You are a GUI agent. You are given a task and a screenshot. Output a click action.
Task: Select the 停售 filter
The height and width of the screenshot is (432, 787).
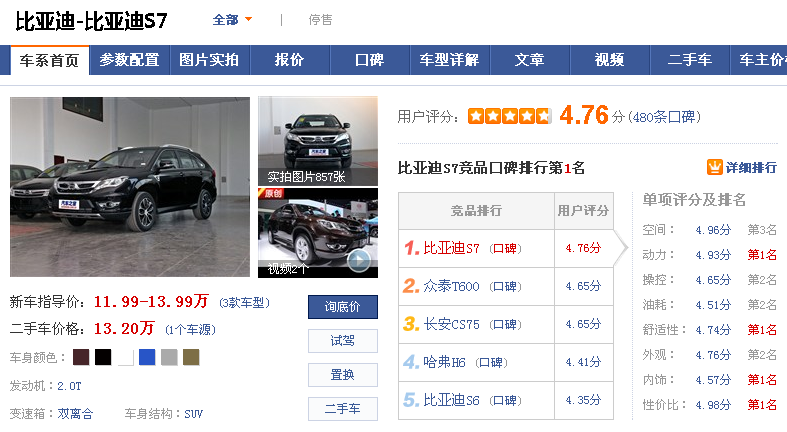(320, 20)
